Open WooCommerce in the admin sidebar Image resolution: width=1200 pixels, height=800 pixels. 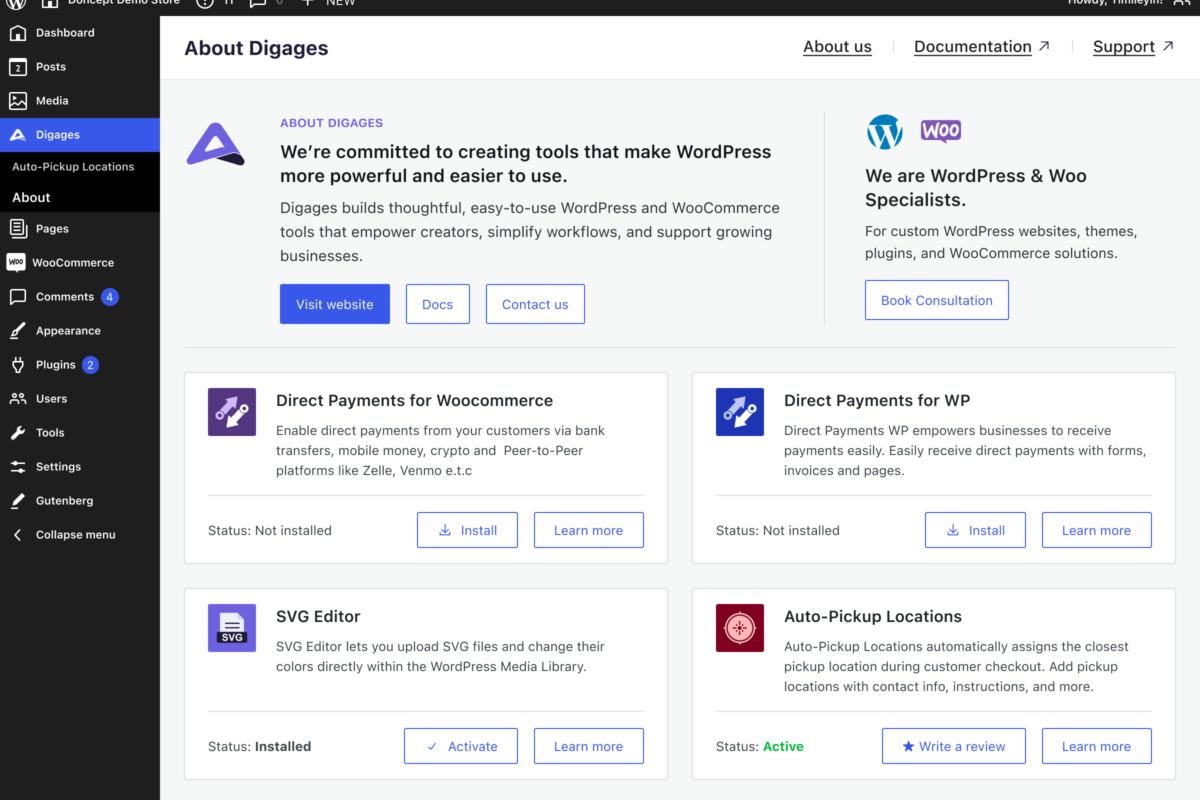click(x=73, y=263)
